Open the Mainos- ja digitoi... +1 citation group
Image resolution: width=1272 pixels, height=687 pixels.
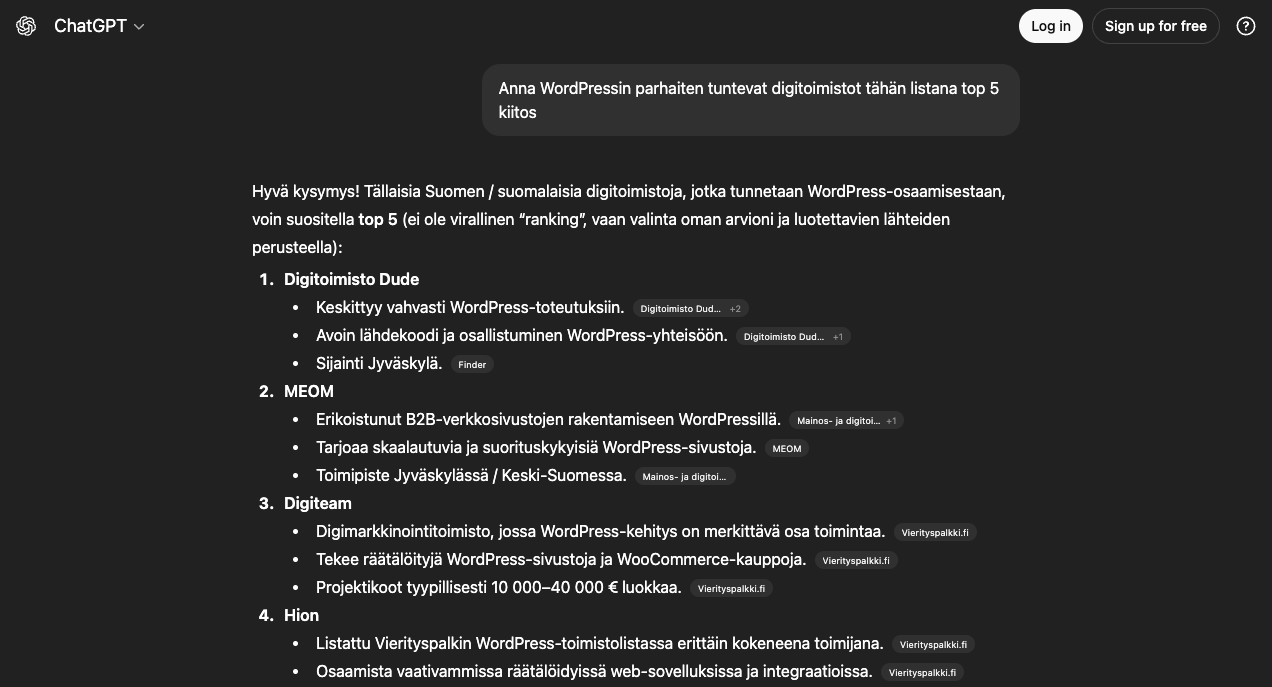(x=847, y=420)
